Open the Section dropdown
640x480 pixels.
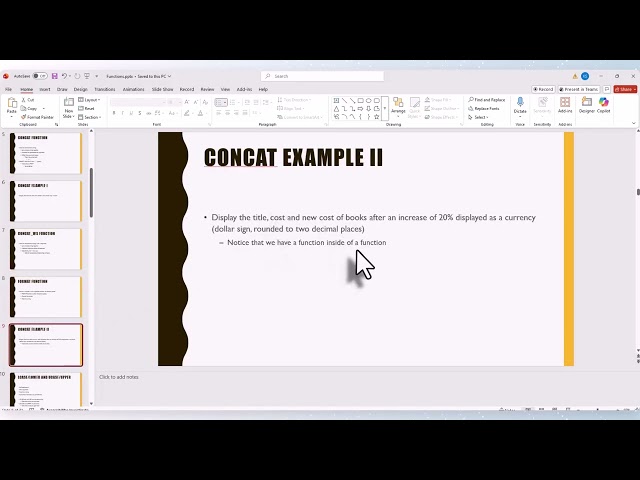(90, 117)
